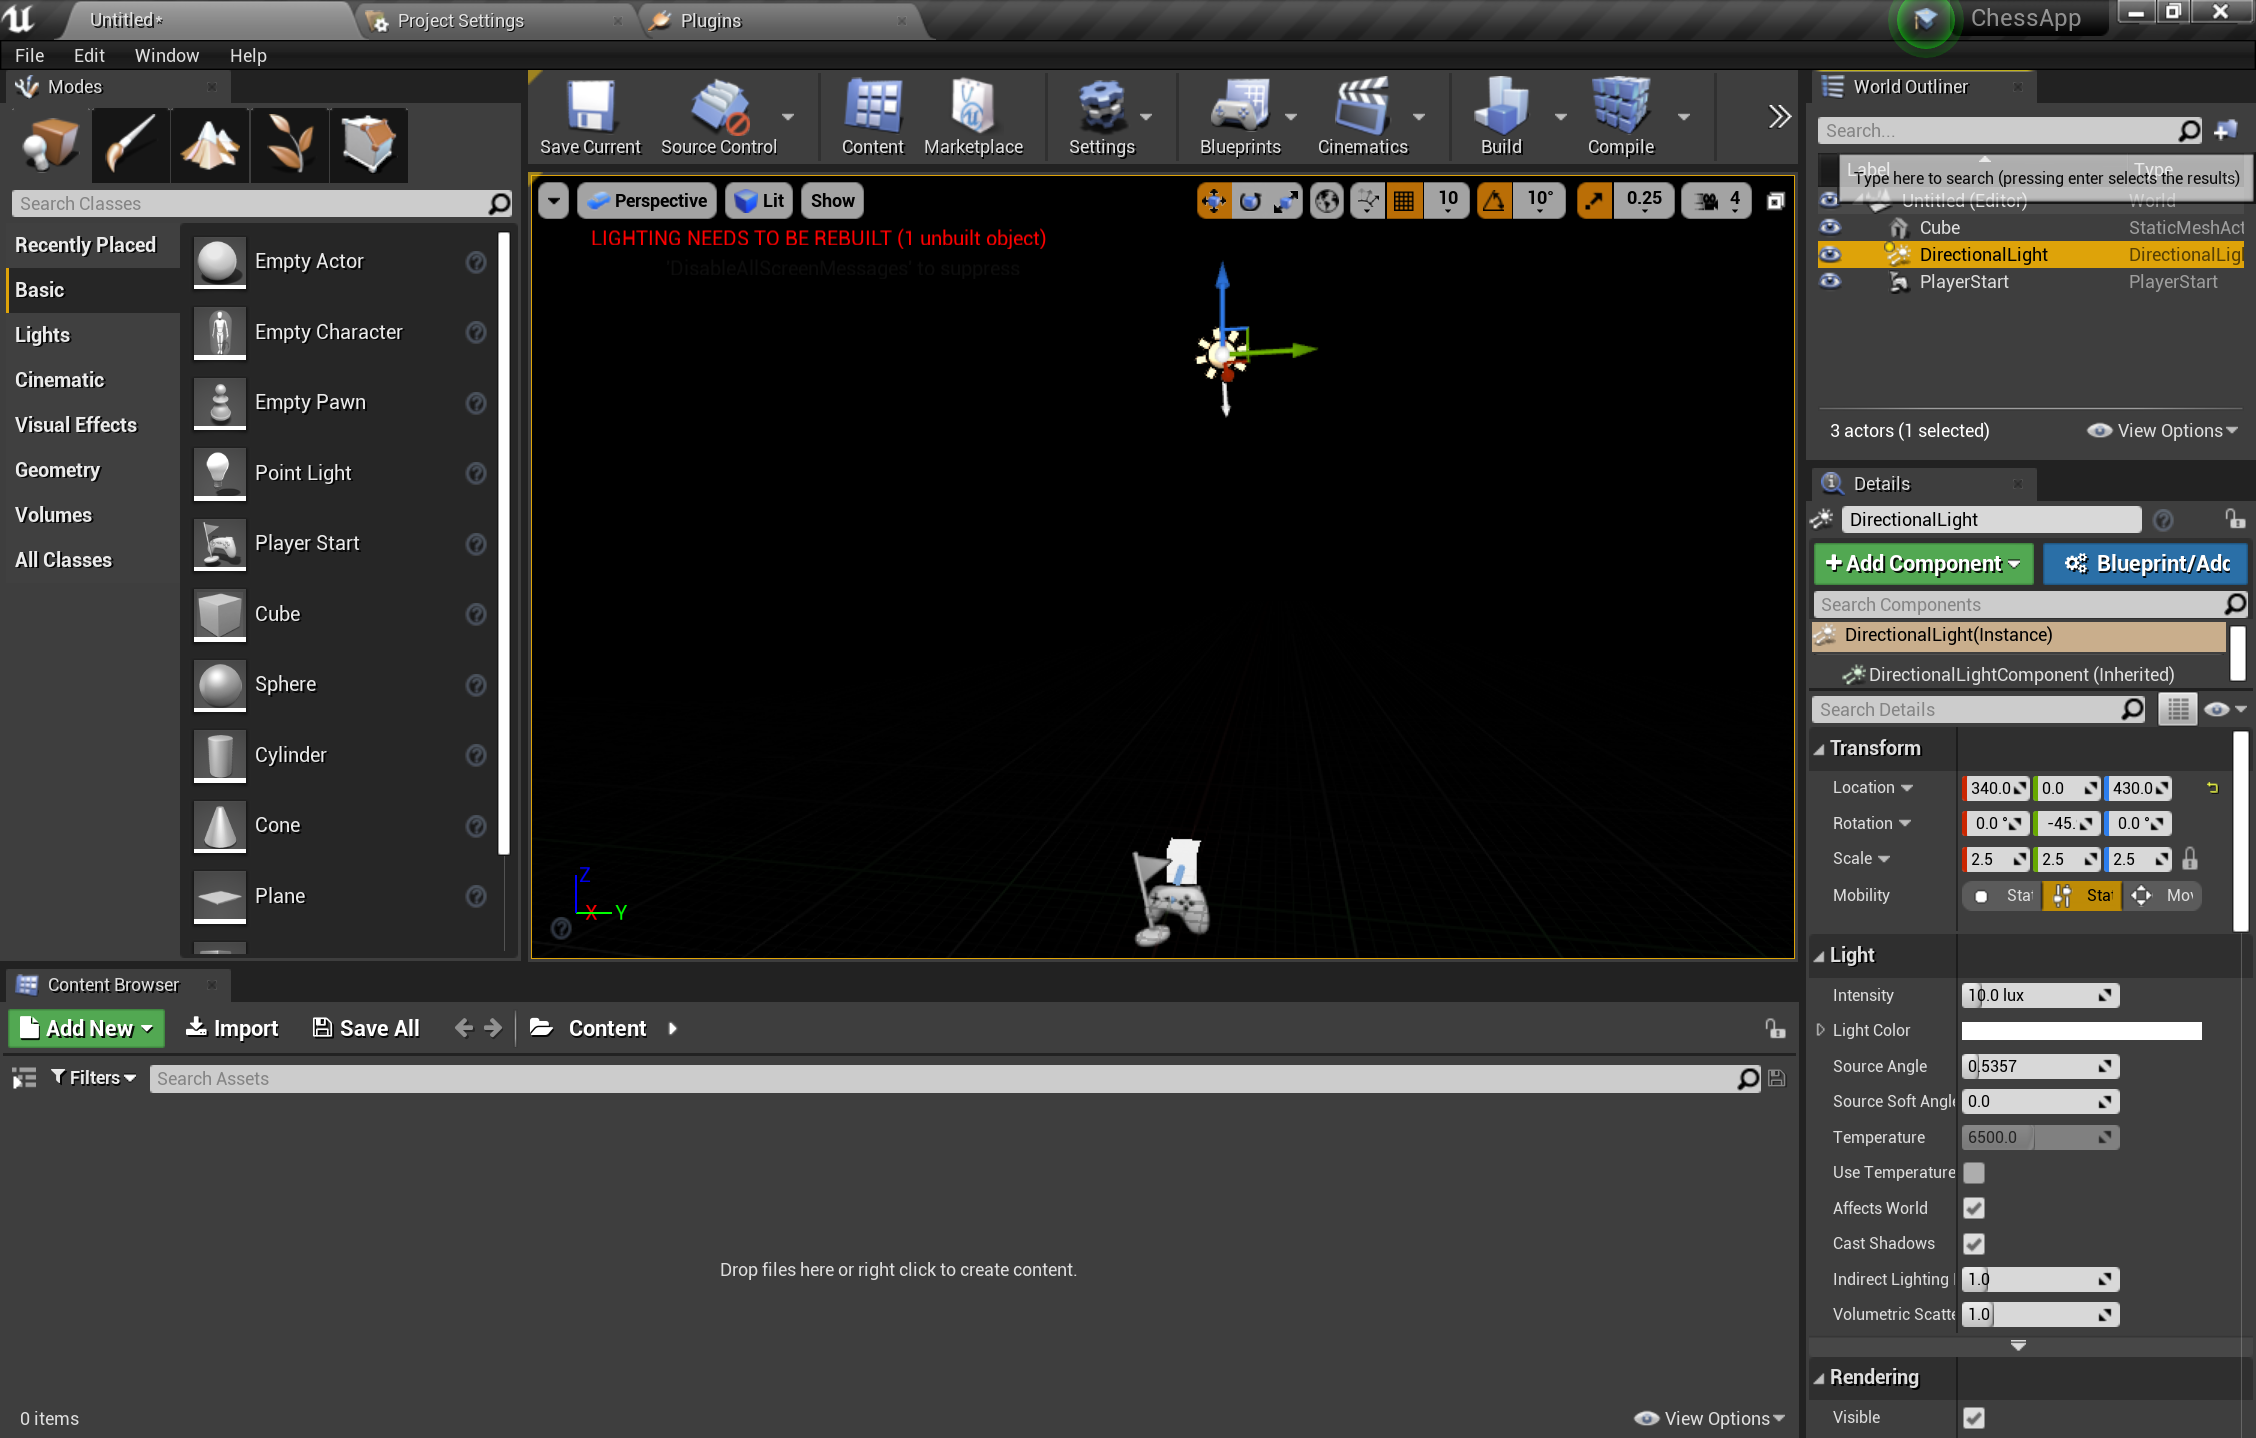Enable Use Temperature for DirectionalLight
The height and width of the screenshot is (1438, 2256).
click(1973, 1172)
